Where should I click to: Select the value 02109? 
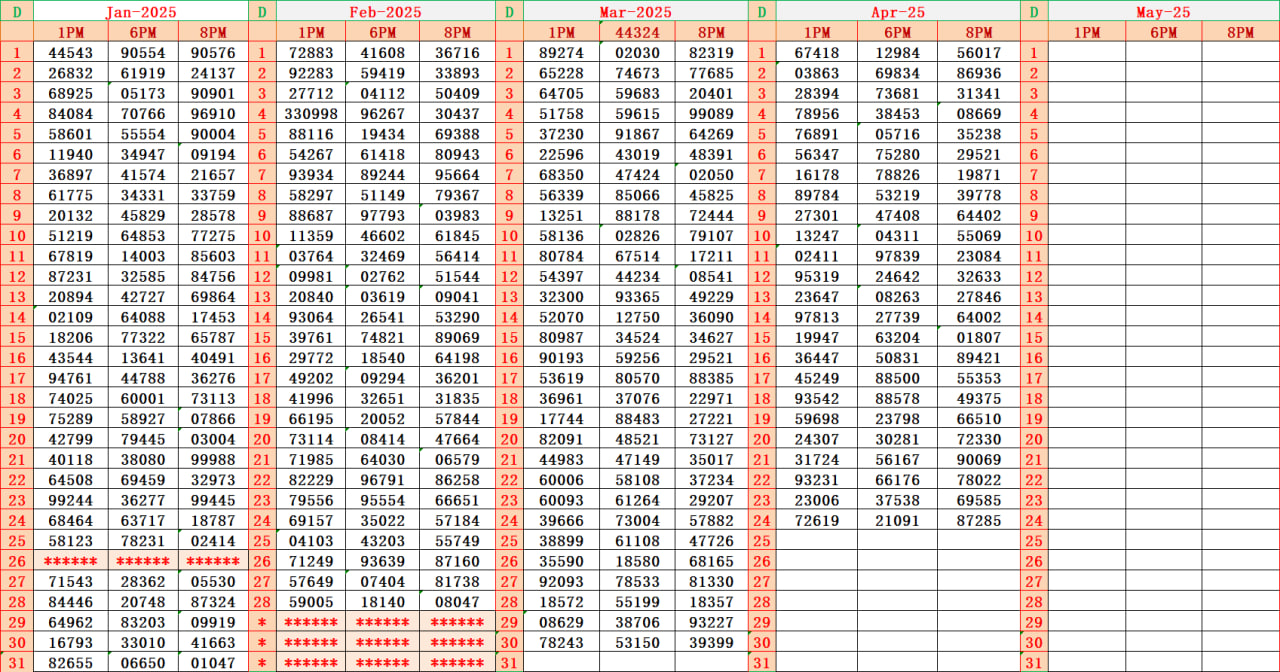[x=70, y=317]
